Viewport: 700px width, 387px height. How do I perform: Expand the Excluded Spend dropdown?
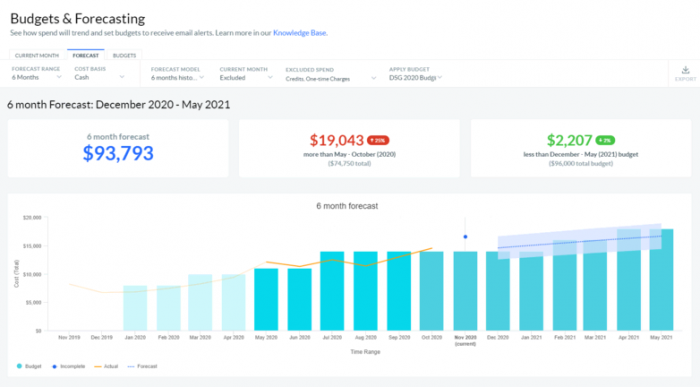[331, 79]
